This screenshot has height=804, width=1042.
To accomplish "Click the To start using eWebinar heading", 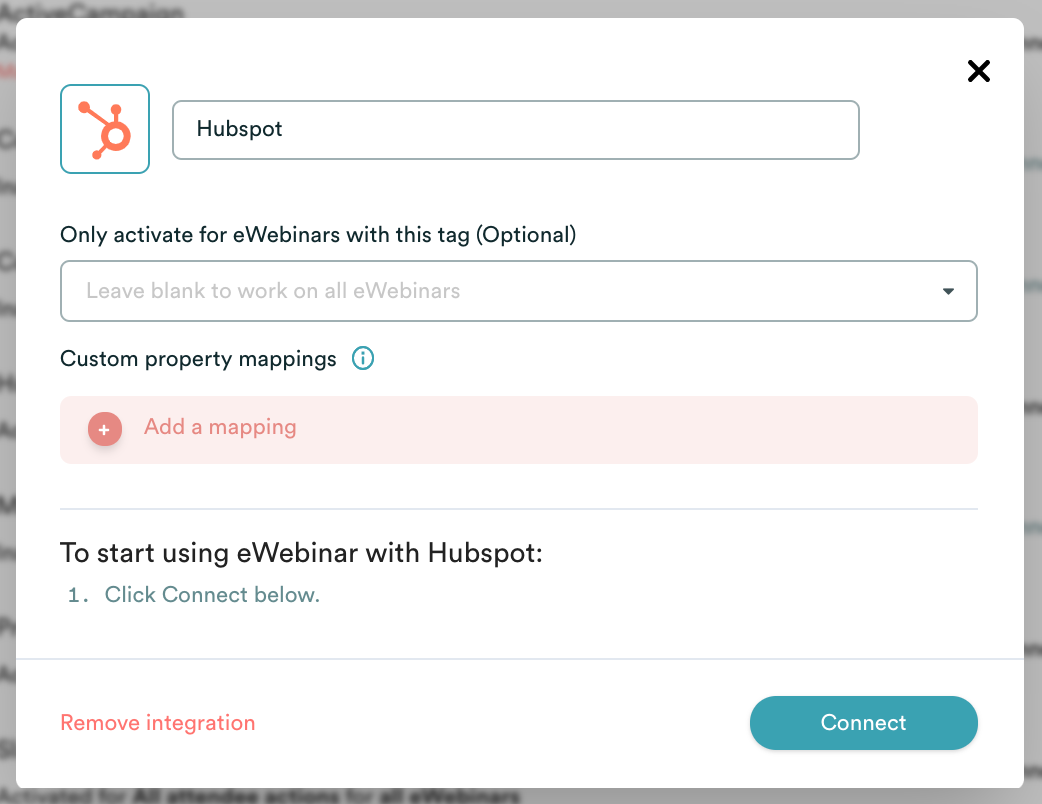I will (301, 552).
